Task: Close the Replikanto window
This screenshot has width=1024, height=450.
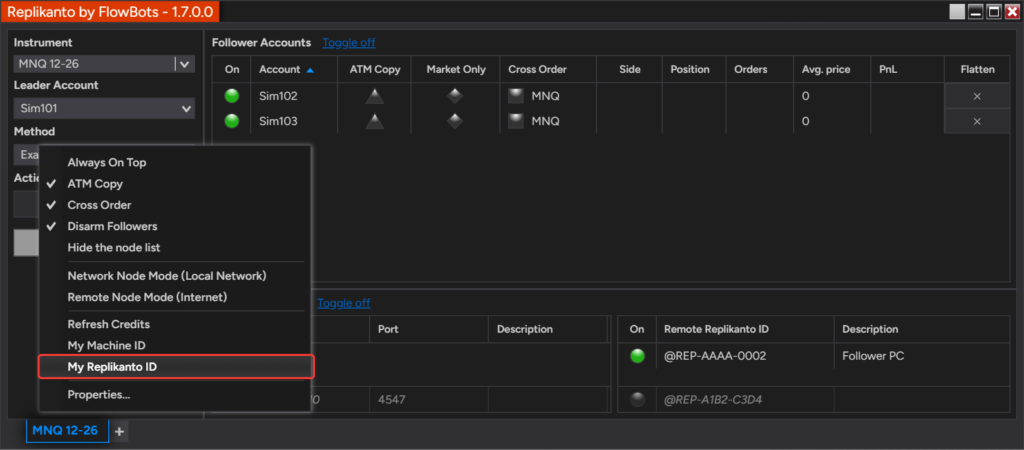Action: pyautogui.click(x=1012, y=12)
